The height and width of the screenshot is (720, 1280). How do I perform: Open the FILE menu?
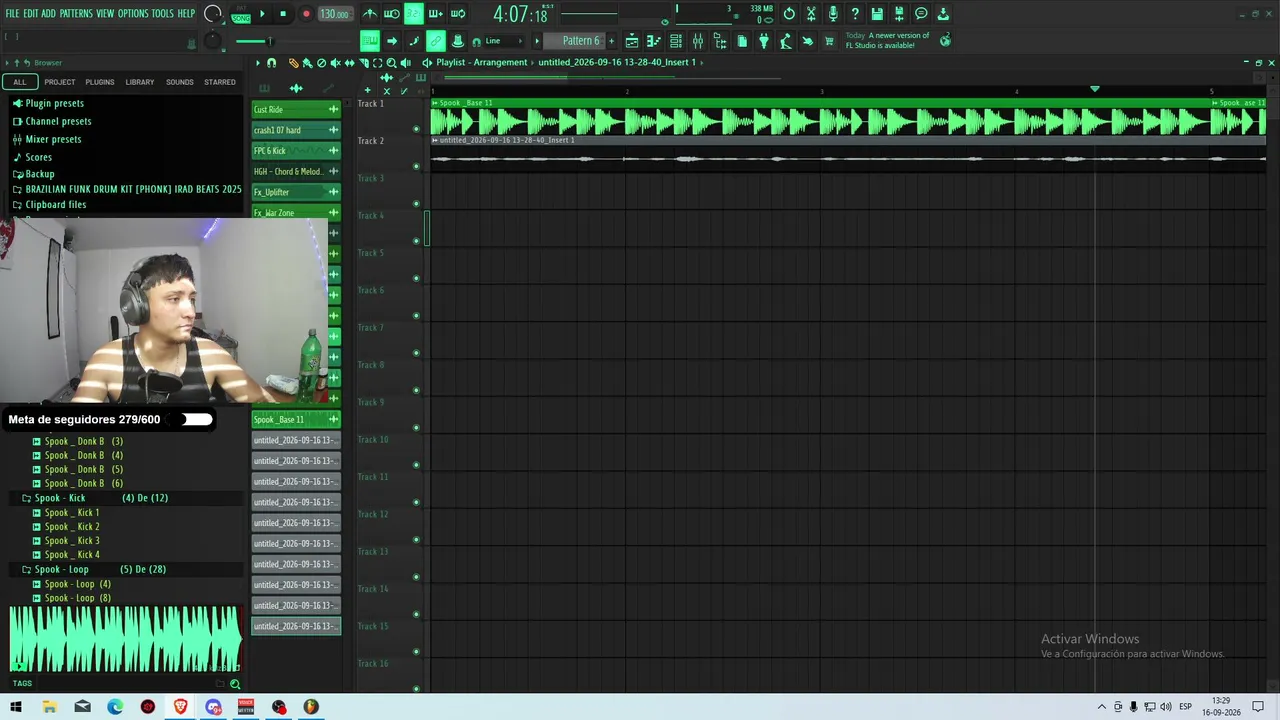pos(12,14)
